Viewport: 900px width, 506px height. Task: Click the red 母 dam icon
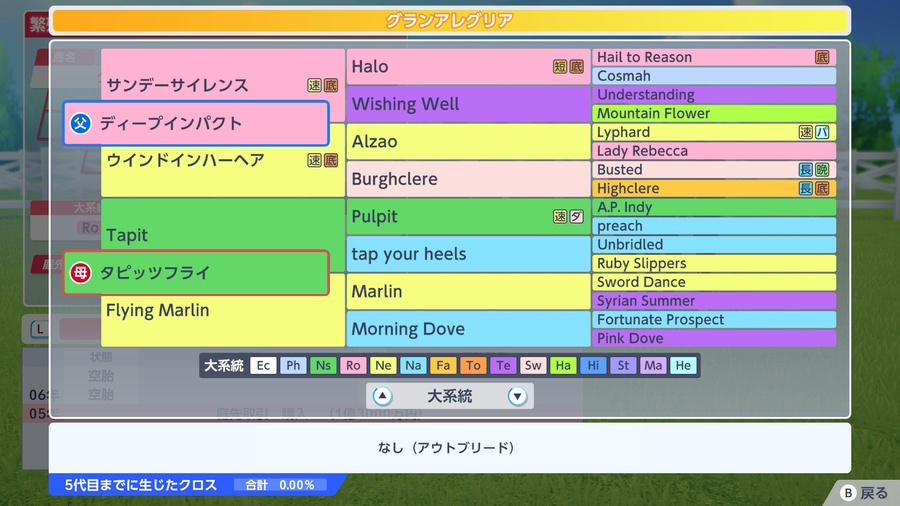pos(80,273)
